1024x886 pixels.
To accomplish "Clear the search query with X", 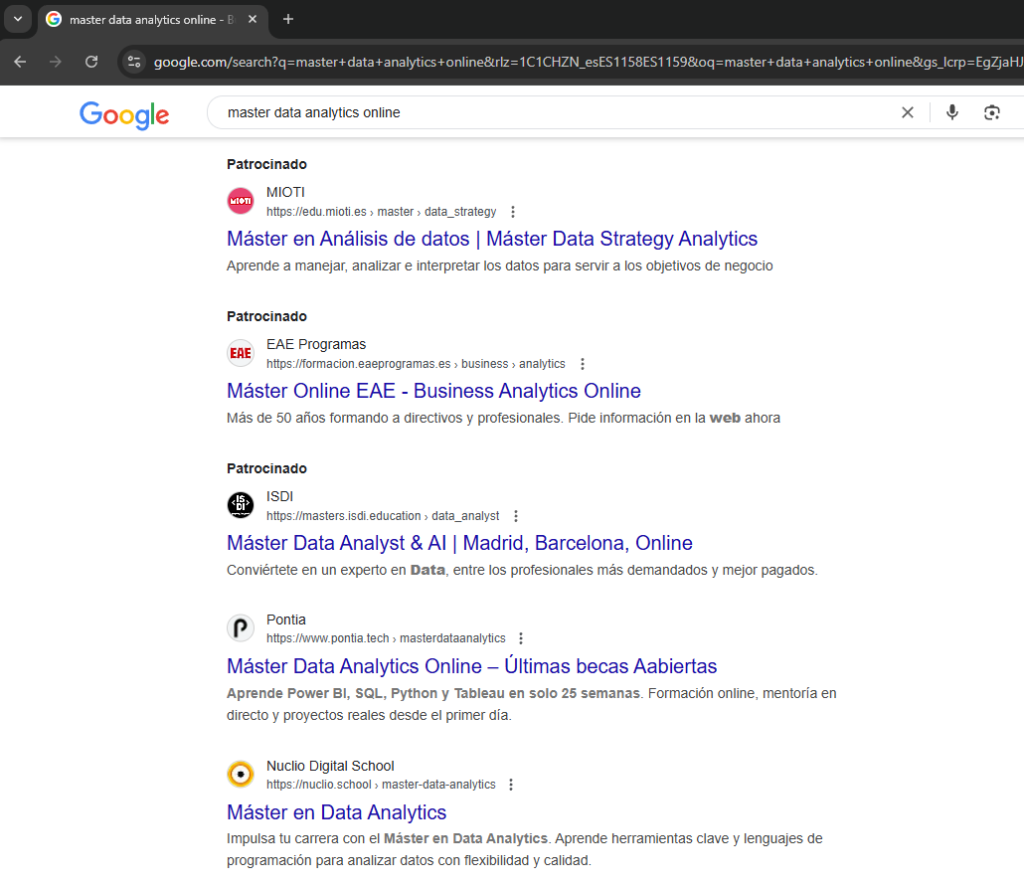I will tap(907, 112).
